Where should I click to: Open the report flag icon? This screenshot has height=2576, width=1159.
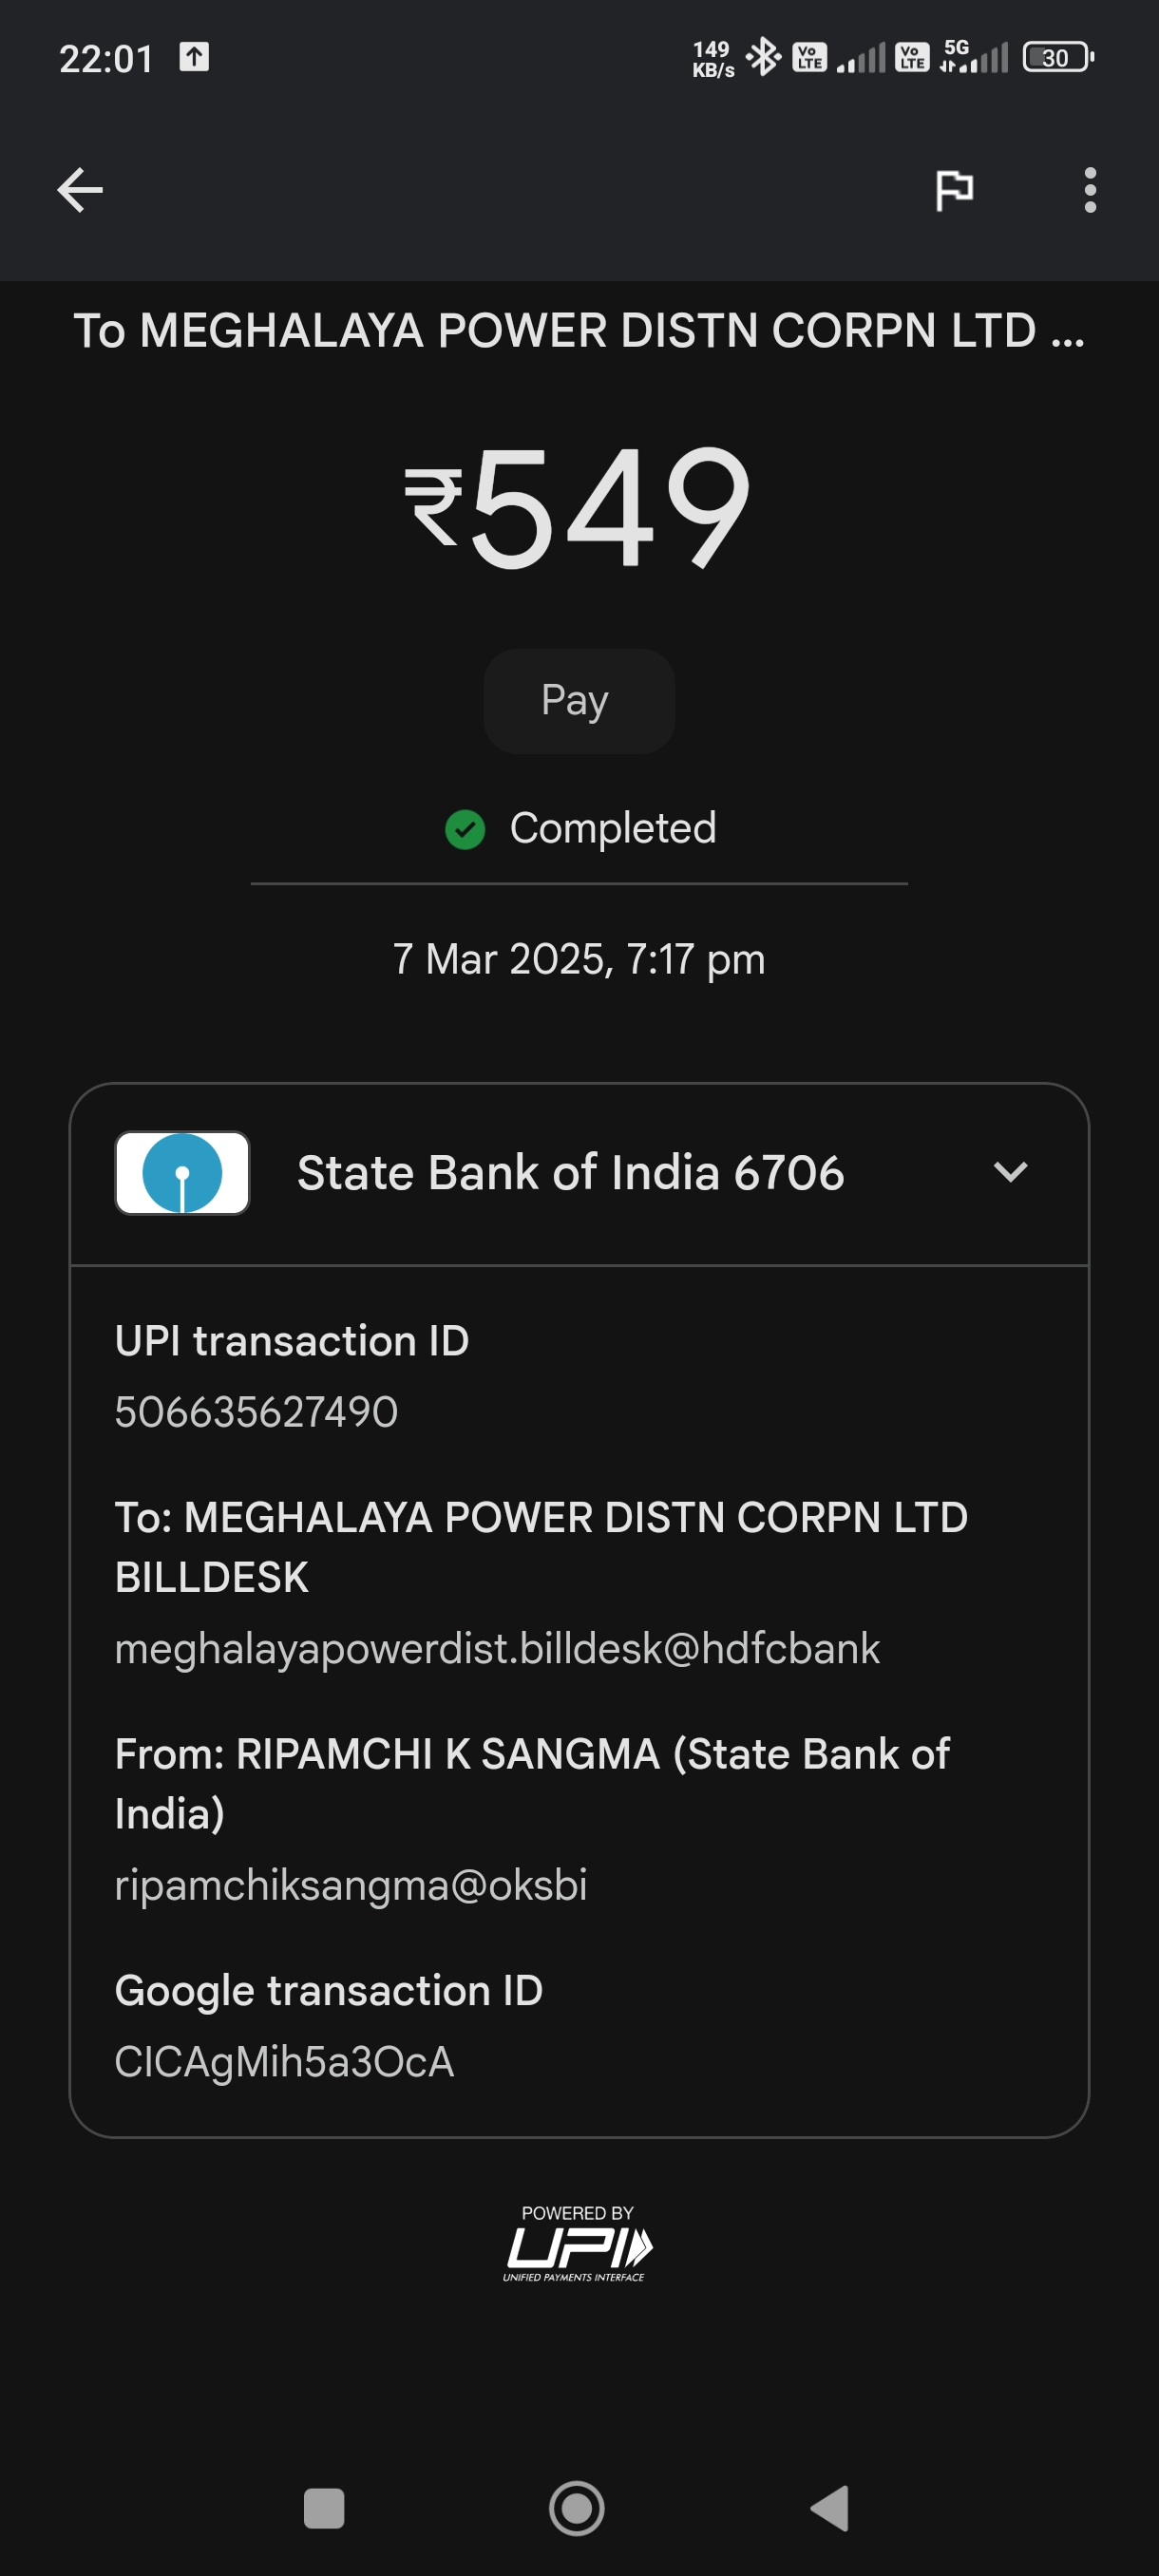pos(954,190)
